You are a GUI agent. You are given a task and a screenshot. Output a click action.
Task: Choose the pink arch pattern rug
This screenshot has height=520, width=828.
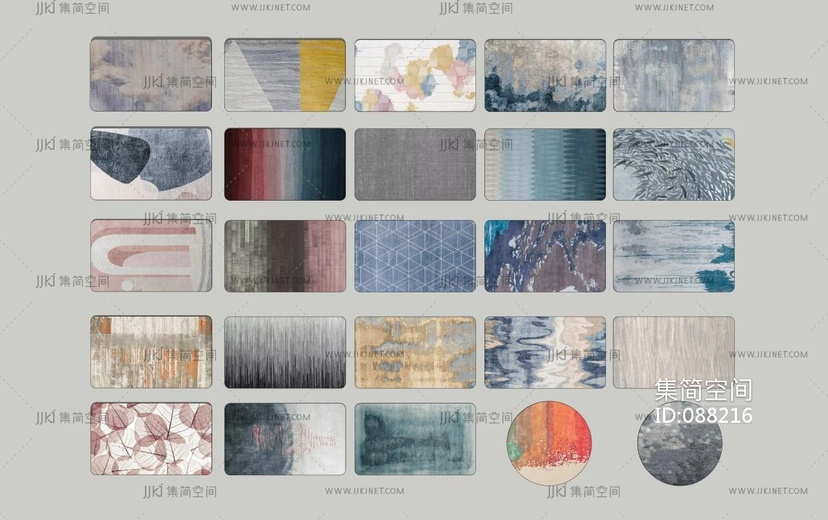151,255
